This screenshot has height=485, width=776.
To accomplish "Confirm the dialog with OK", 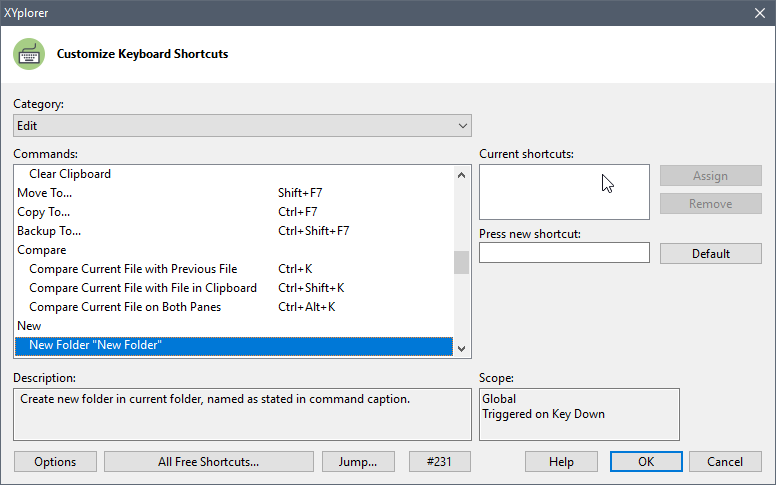I will point(646,462).
